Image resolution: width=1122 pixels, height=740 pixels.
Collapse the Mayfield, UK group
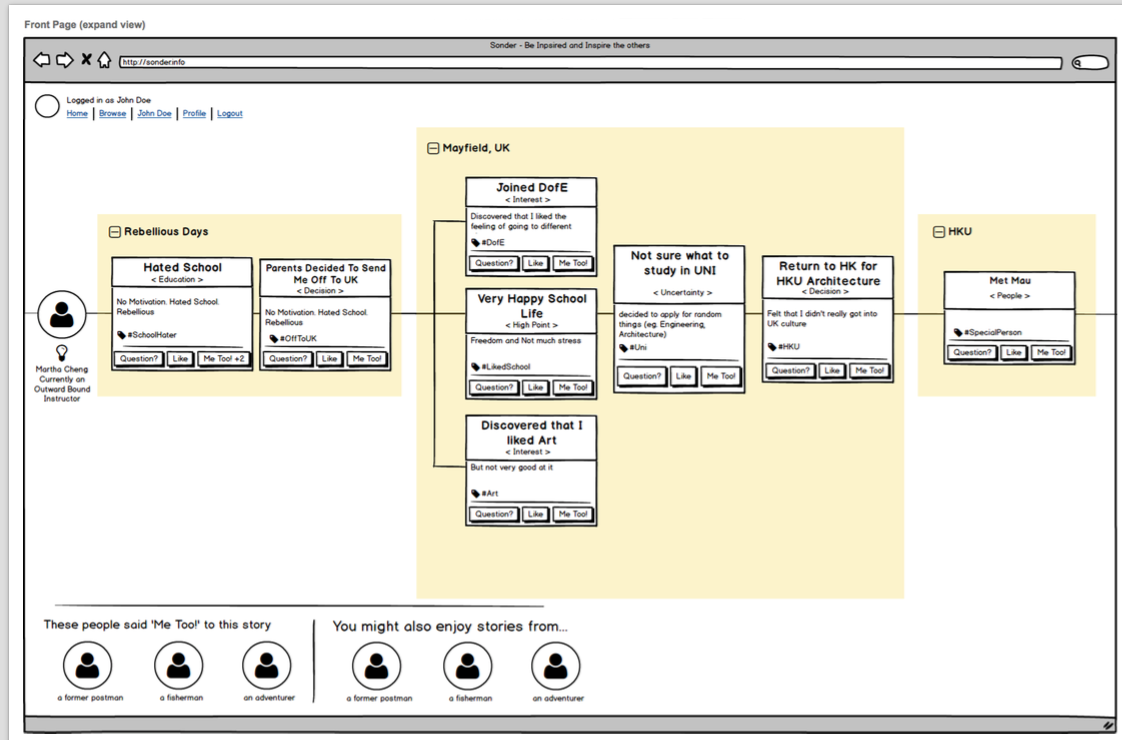click(x=433, y=148)
